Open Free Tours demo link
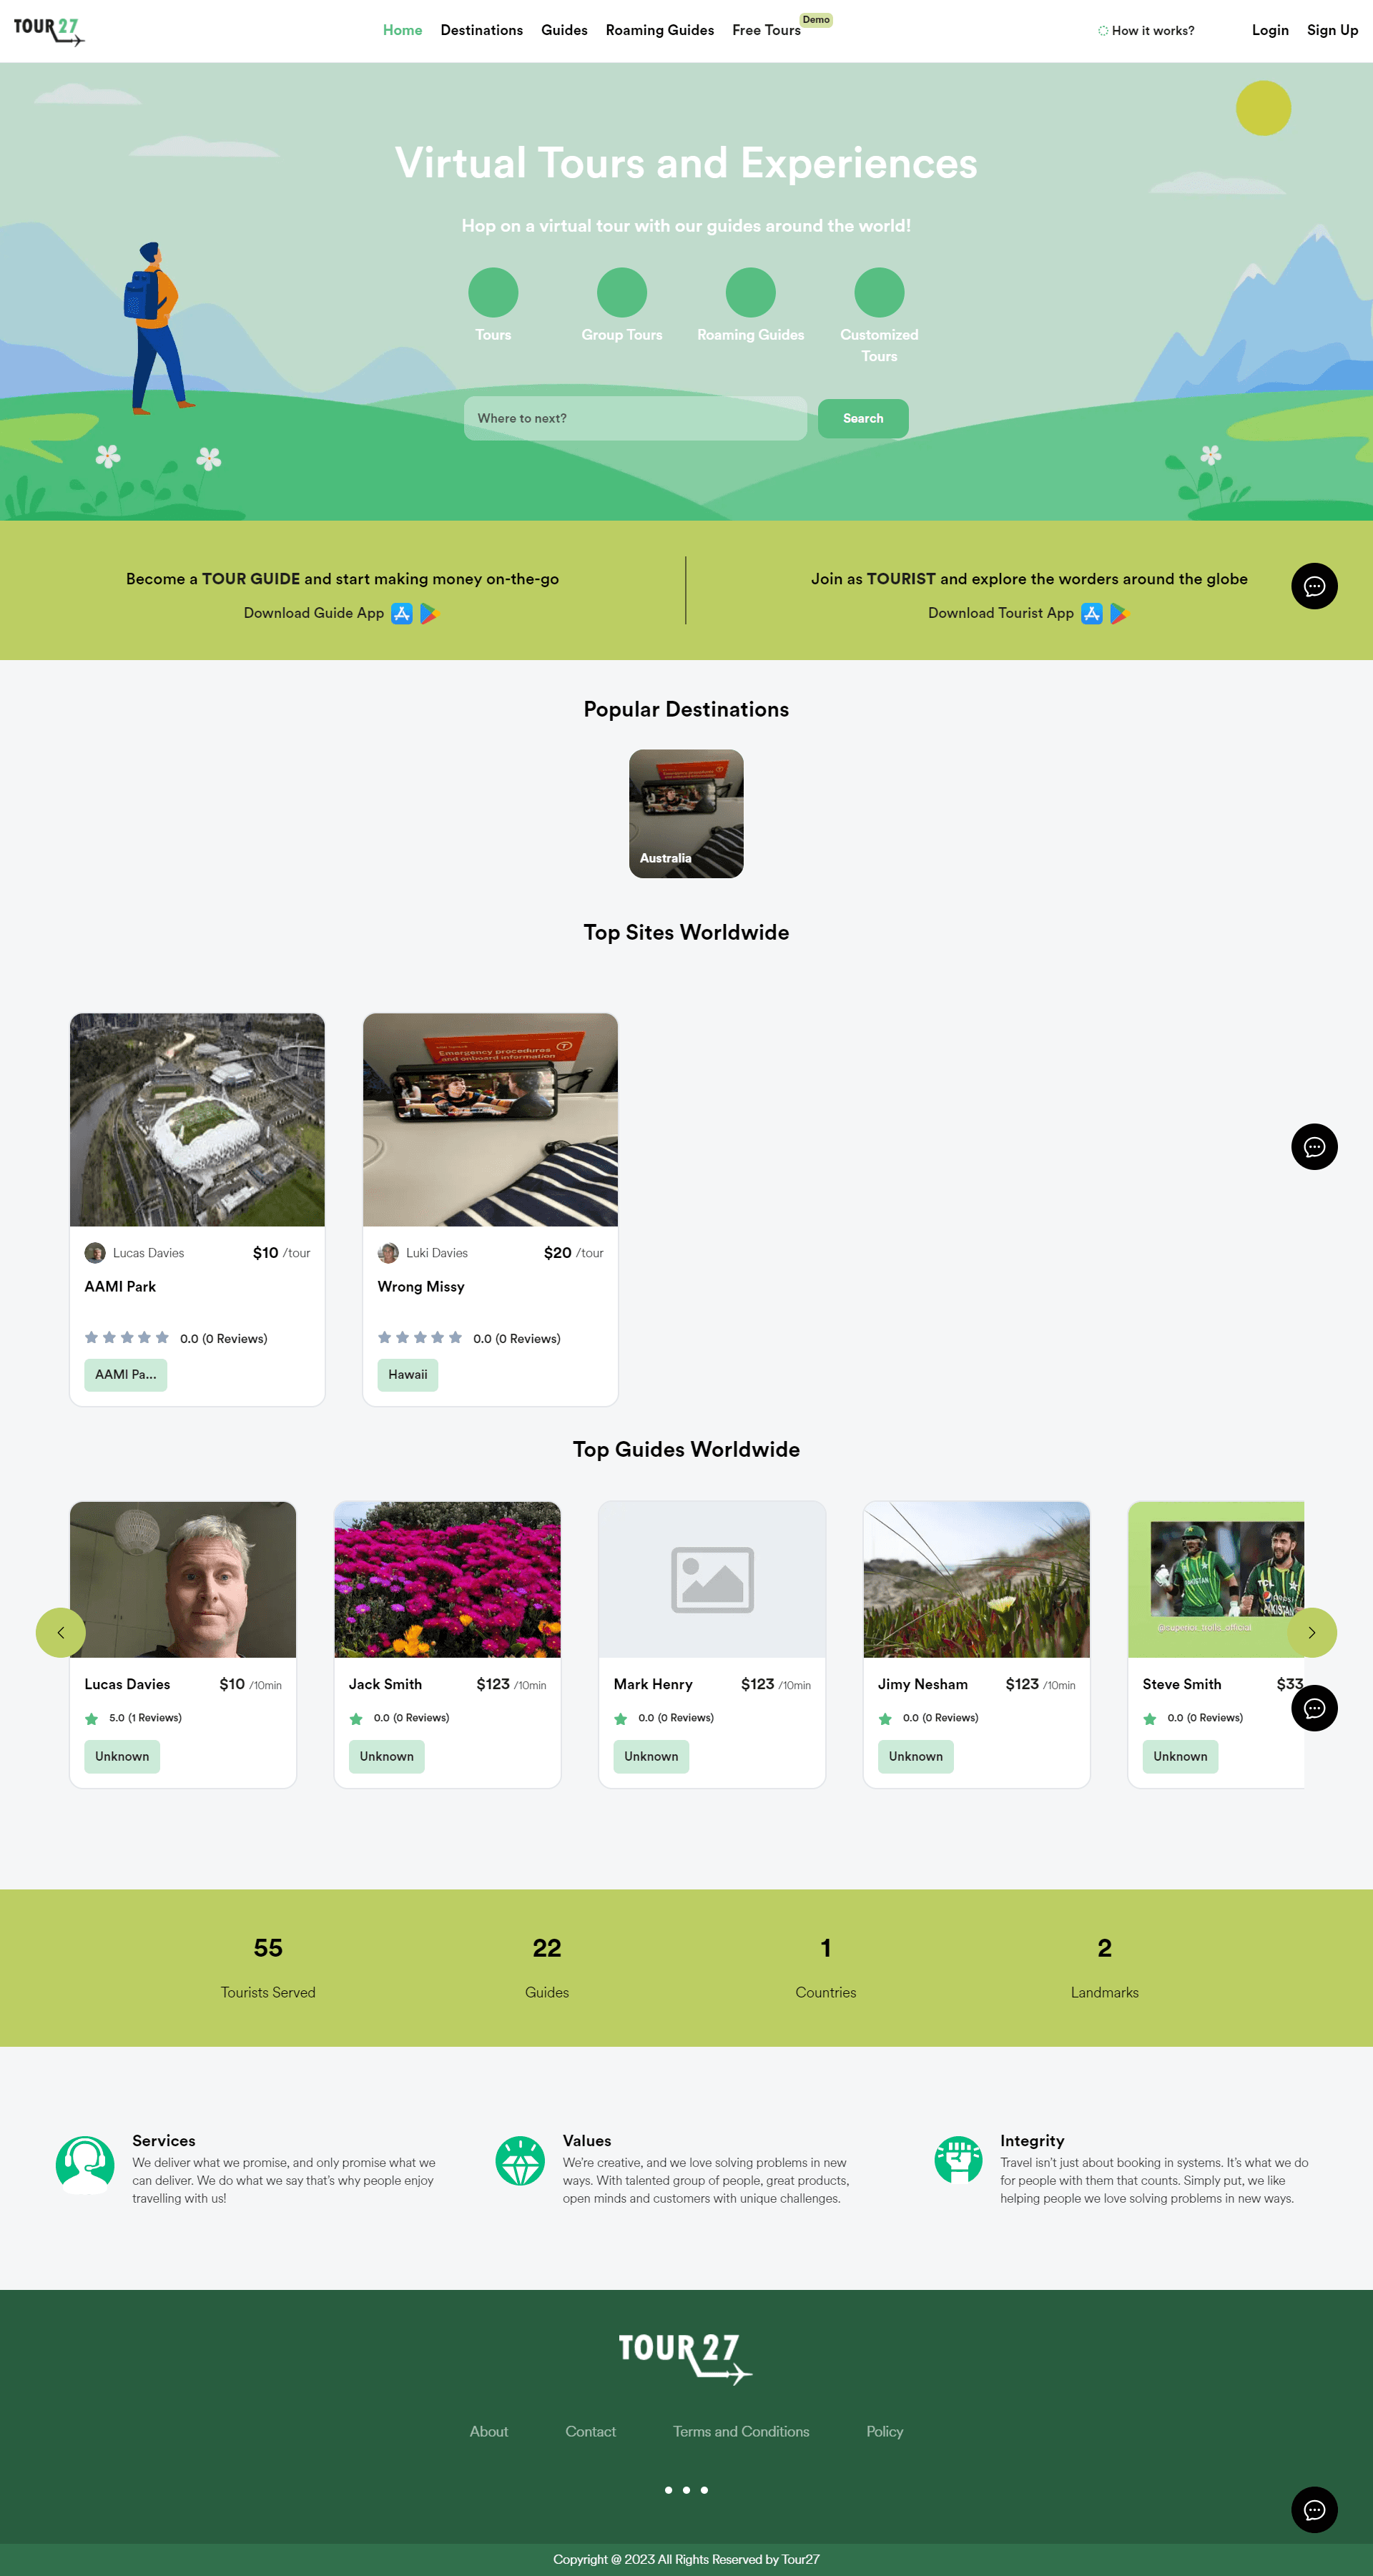Viewport: 1373px width, 2576px height. coord(766,30)
